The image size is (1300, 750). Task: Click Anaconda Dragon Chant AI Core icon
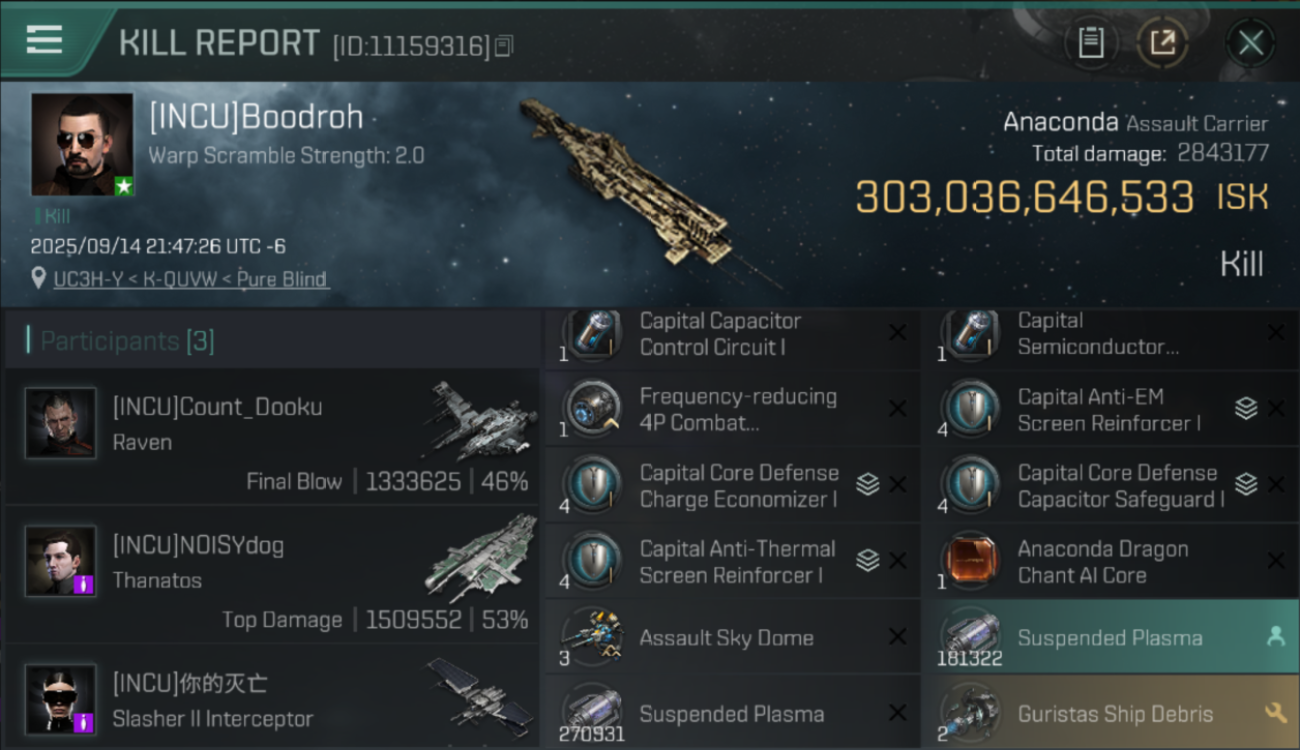point(971,561)
